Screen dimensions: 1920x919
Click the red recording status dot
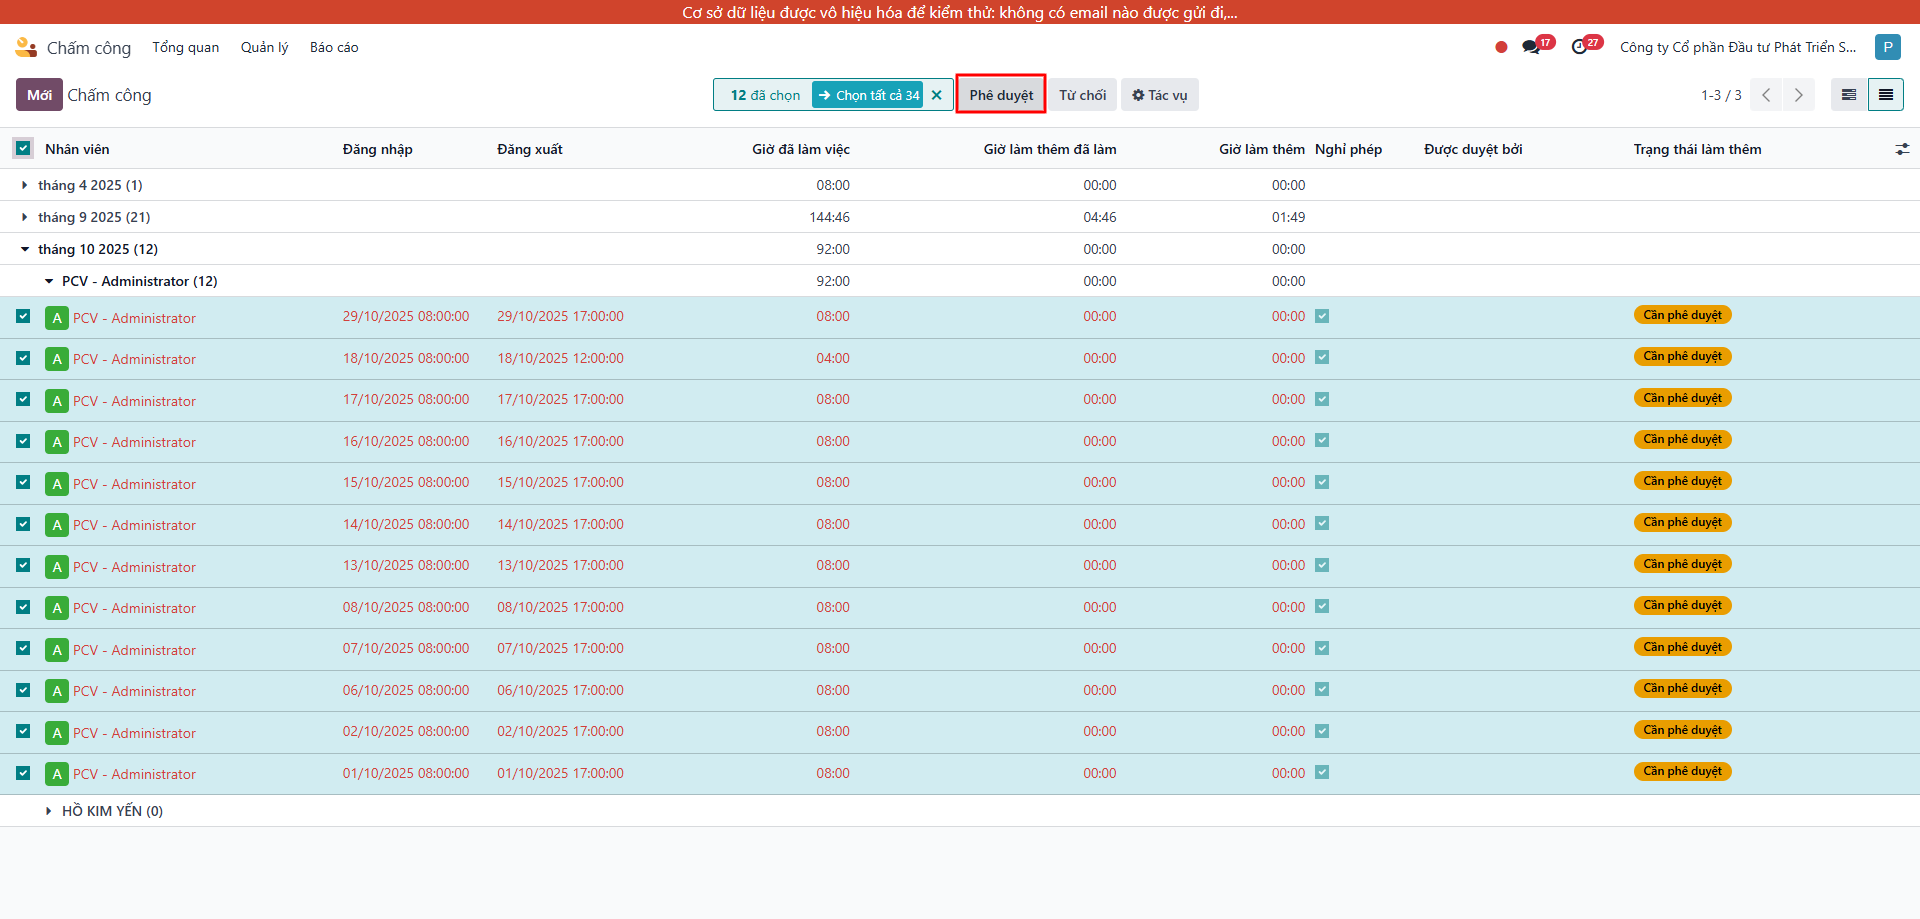[1501, 47]
